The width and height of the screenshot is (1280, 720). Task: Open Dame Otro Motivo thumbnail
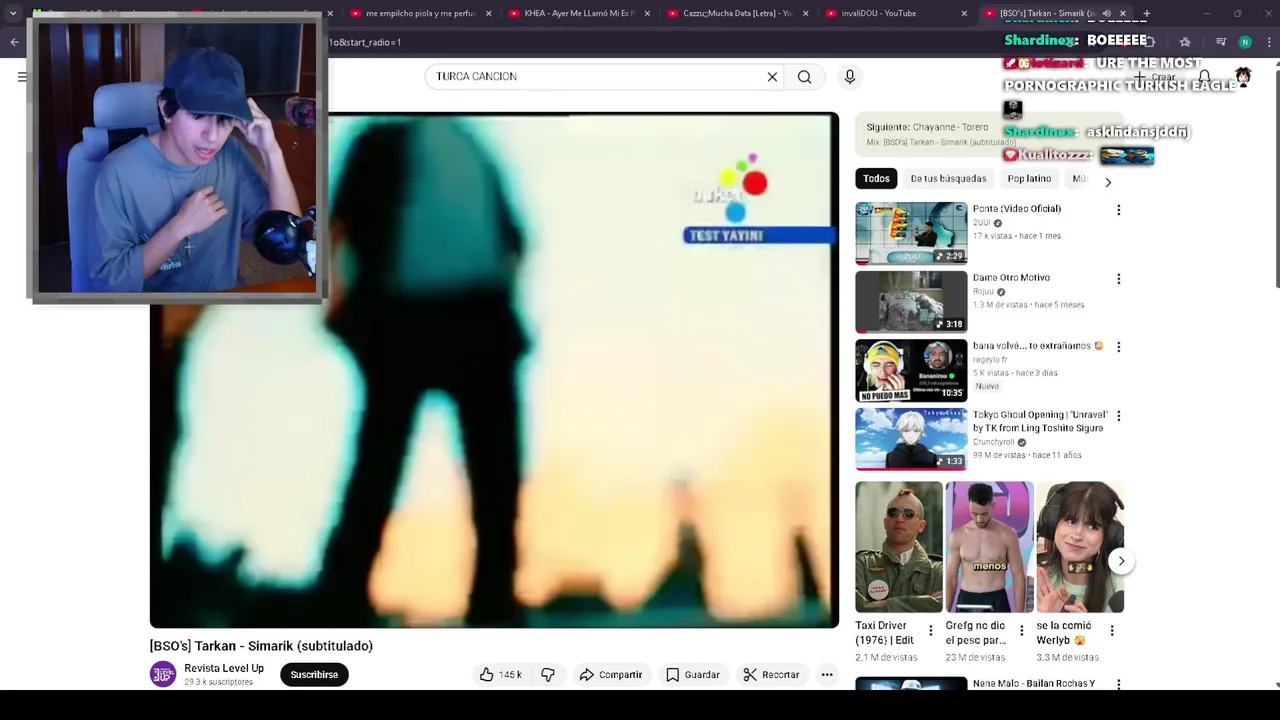pyautogui.click(x=911, y=301)
